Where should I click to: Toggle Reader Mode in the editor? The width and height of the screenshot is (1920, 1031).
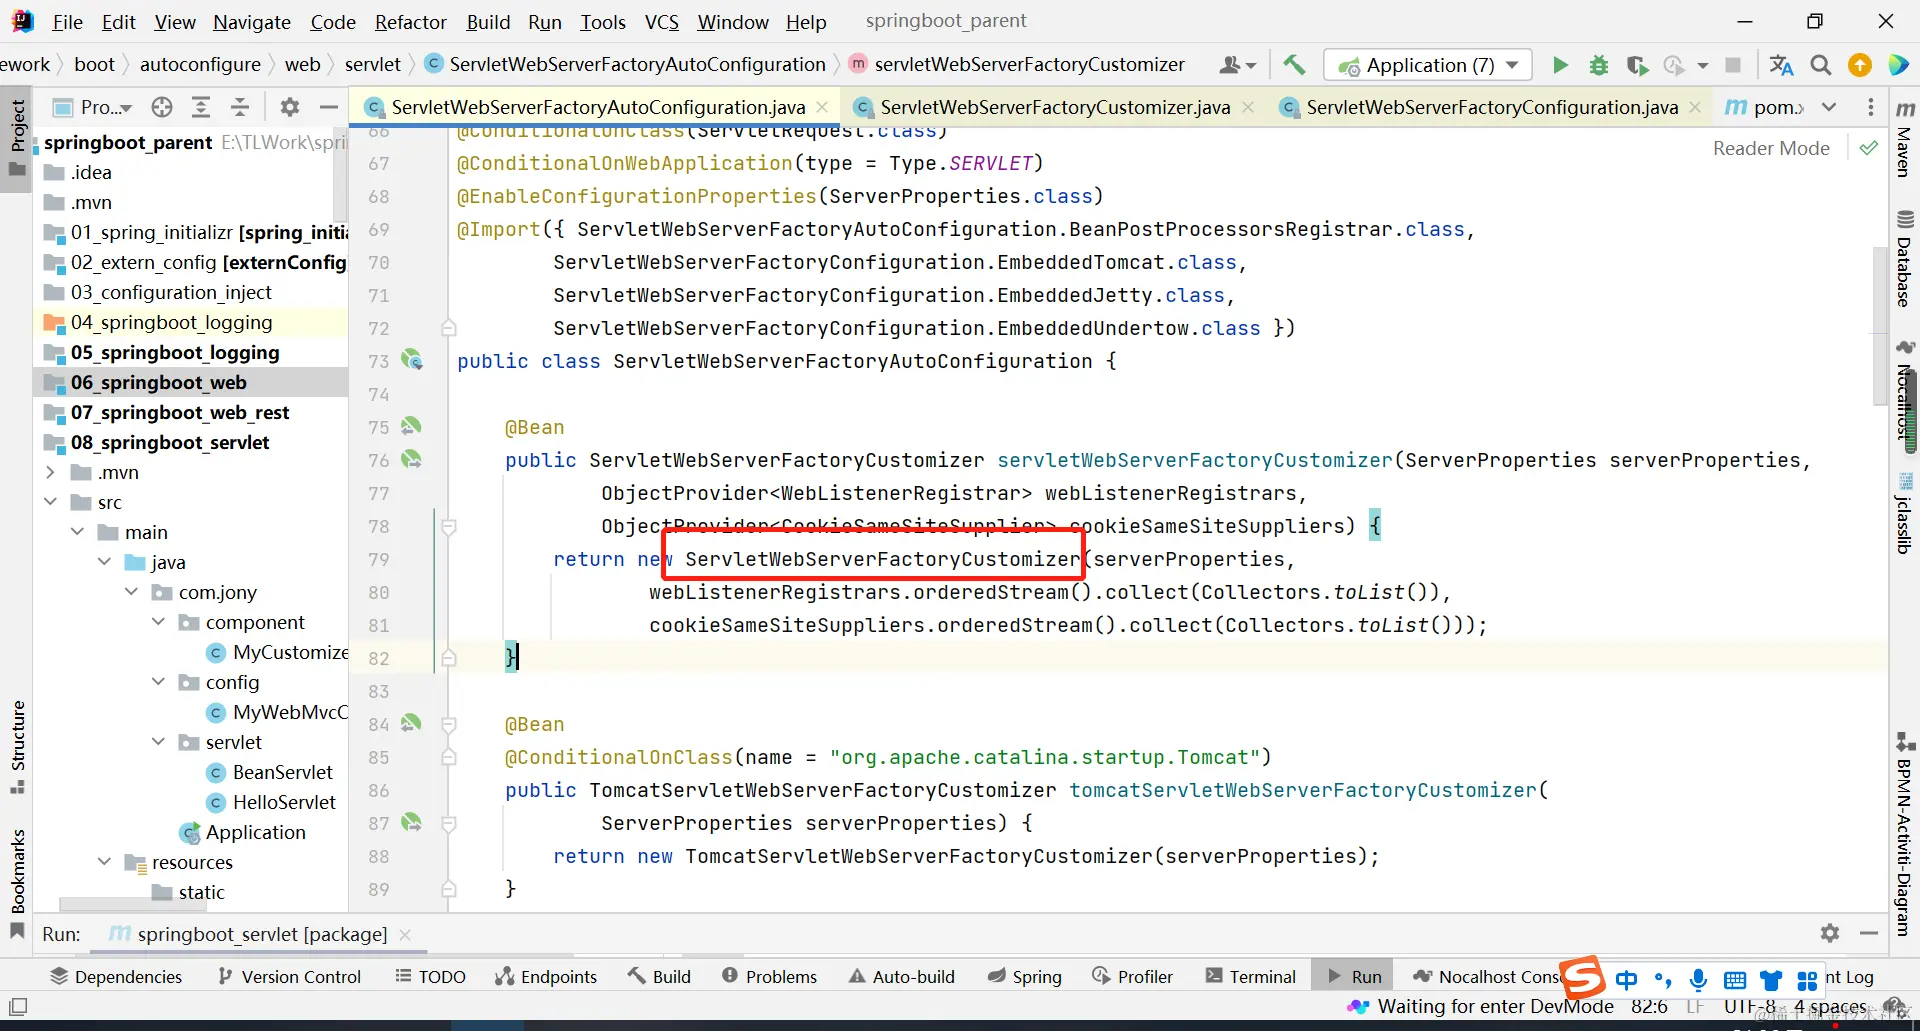coord(1771,148)
